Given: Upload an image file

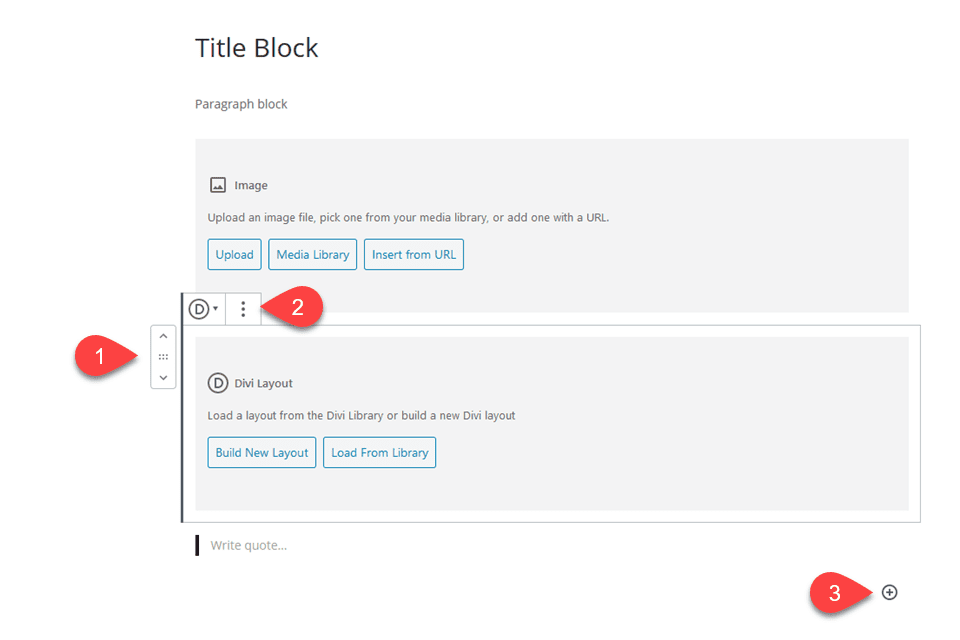Looking at the screenshot, I should point(234,254).
